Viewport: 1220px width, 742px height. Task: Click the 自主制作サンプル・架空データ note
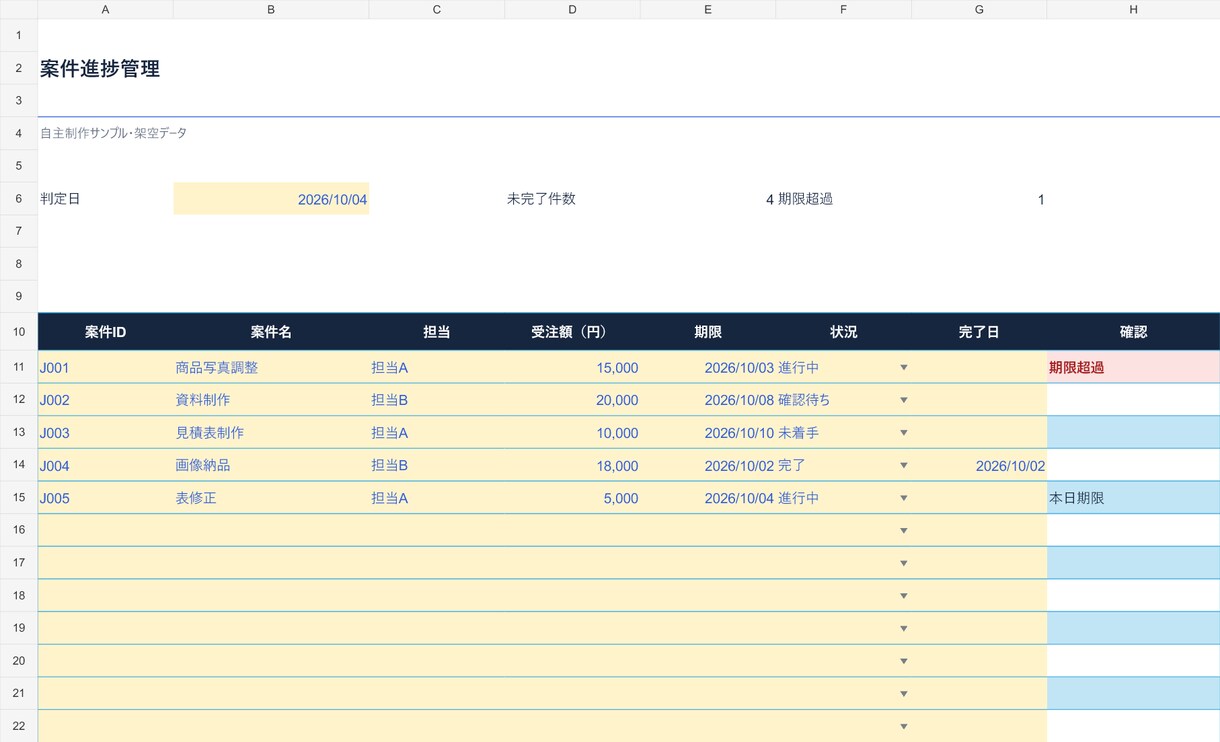pyautogui.click(x=113, y=133)
